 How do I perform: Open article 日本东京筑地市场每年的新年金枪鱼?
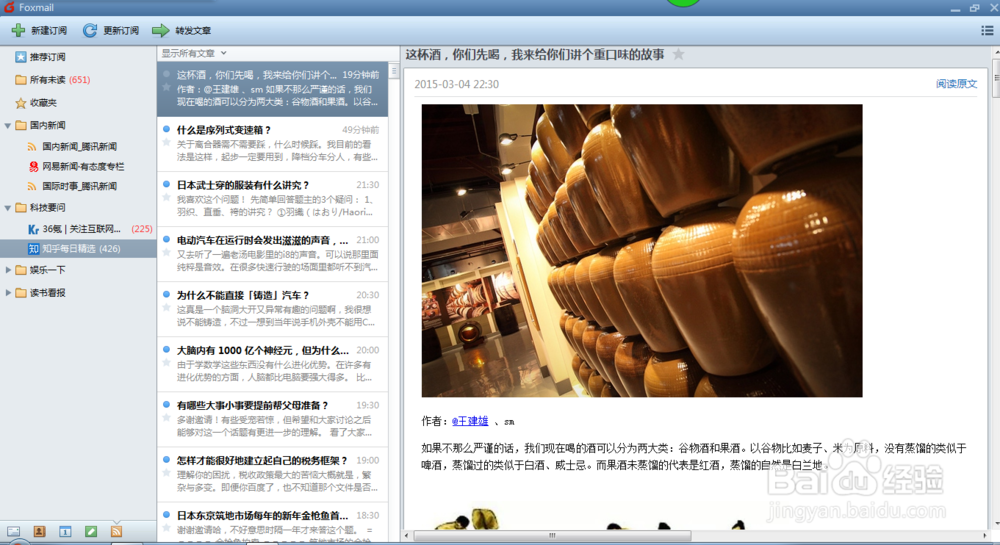tap(272, 523)
